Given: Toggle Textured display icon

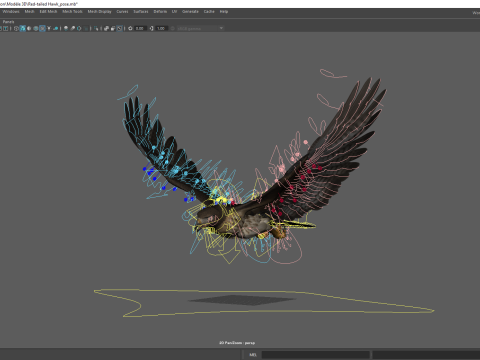Looking at the screenshot, I should (x=42, y=28).
